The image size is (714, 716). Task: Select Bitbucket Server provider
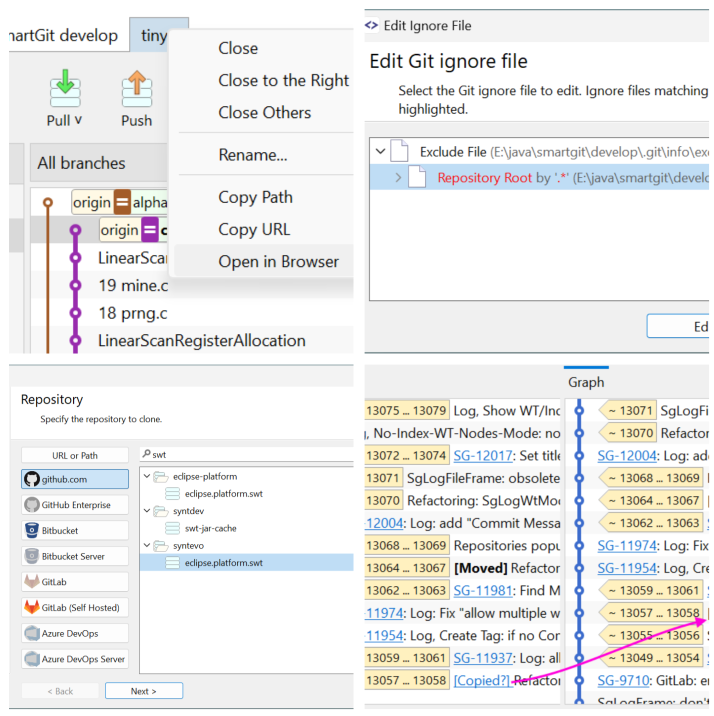pos(75,556)
